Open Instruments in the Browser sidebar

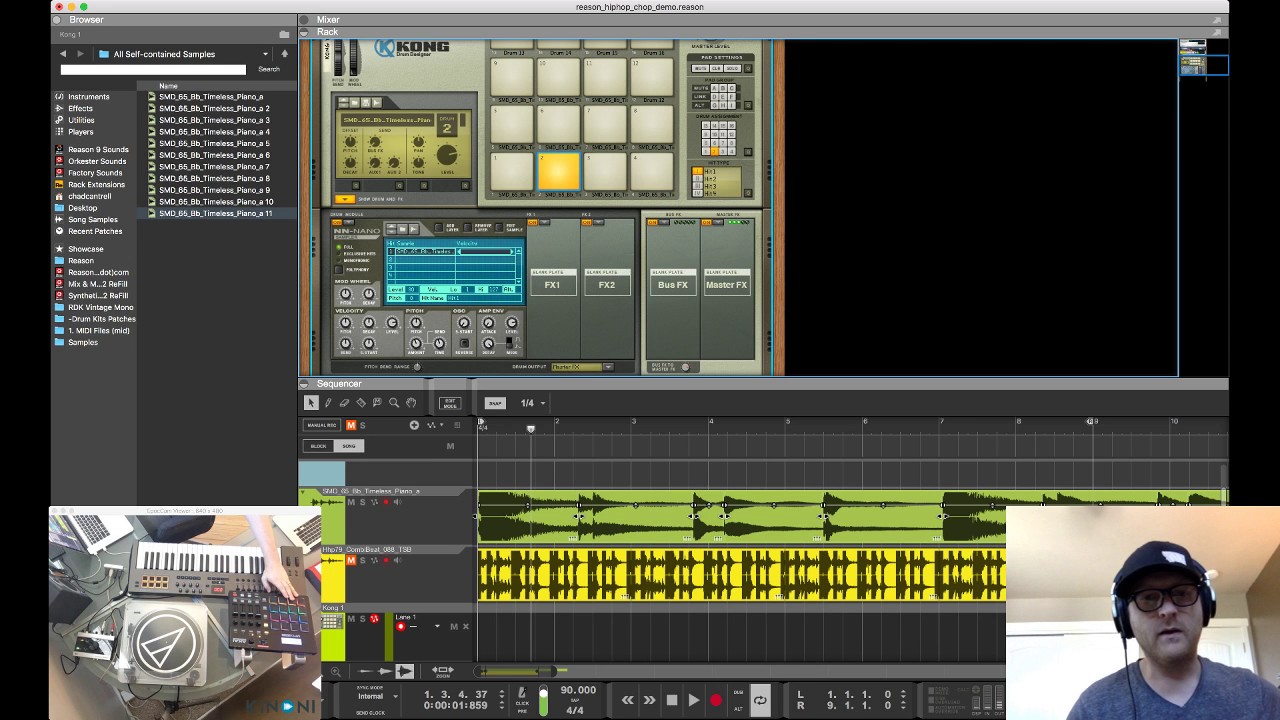[x=89, y=97]
